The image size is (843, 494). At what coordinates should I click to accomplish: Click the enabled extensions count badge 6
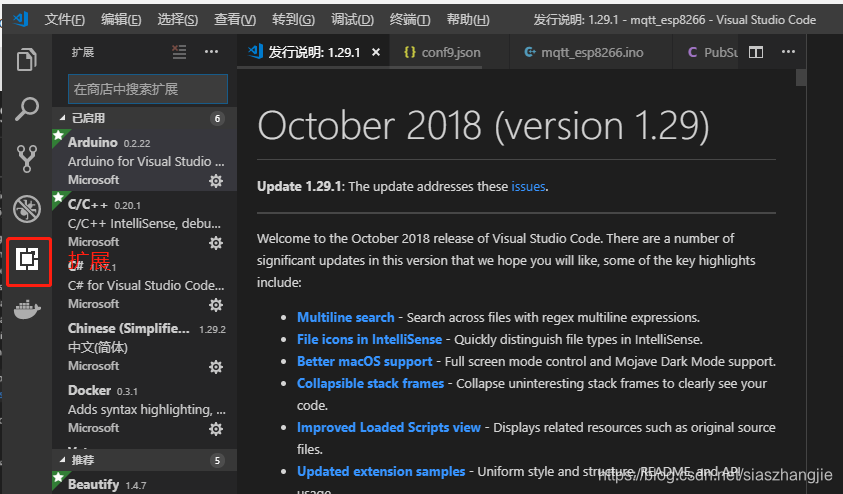(217, 118)
